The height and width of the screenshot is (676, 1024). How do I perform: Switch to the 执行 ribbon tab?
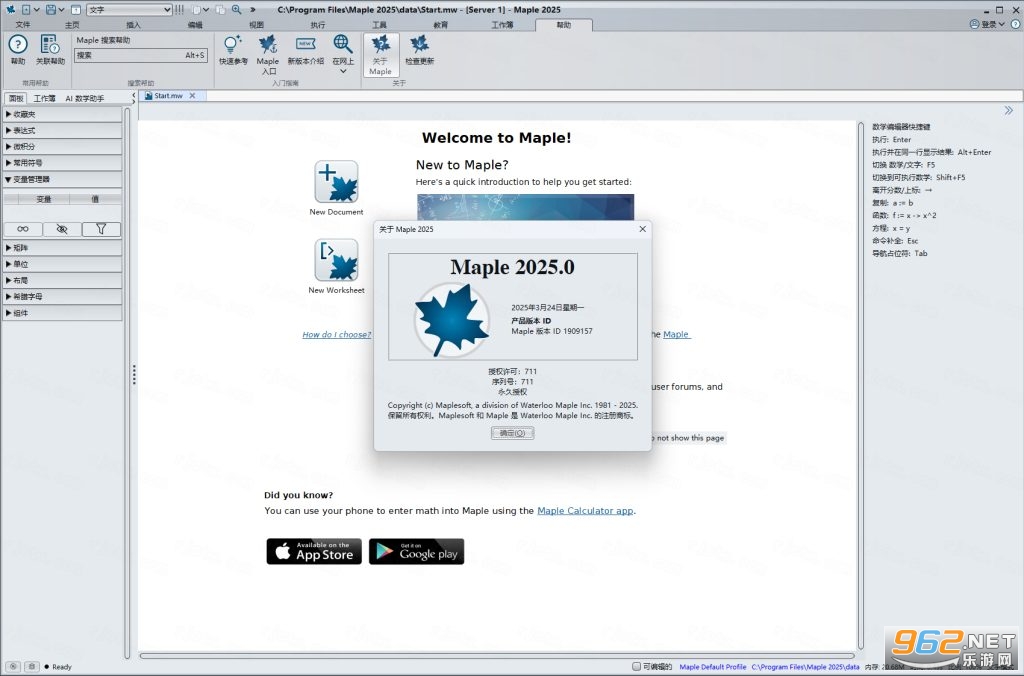tap(317, 25)
